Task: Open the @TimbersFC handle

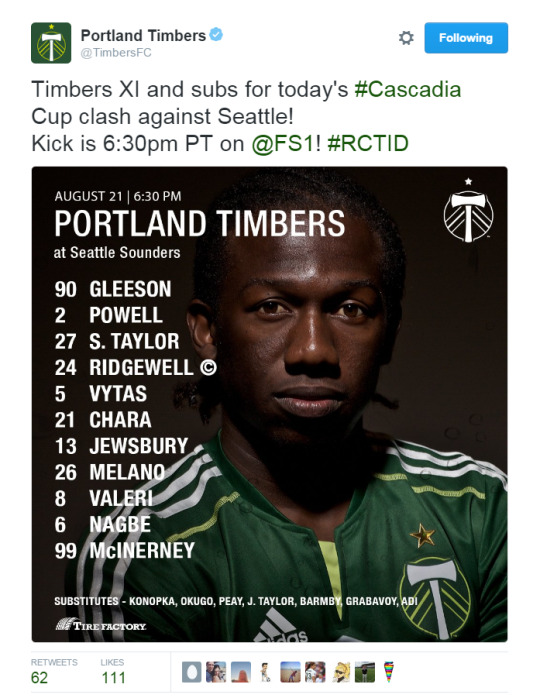Action: click(116, 53)
